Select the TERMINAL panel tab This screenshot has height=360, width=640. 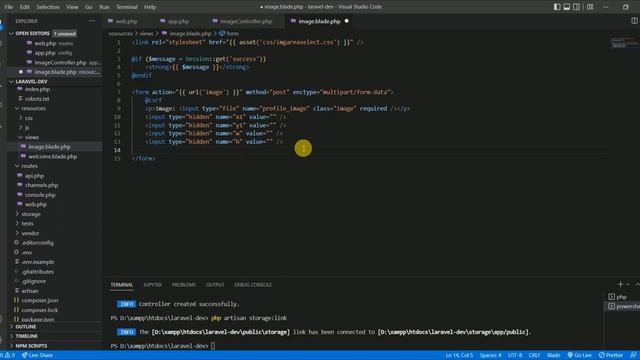pos(122,284)
